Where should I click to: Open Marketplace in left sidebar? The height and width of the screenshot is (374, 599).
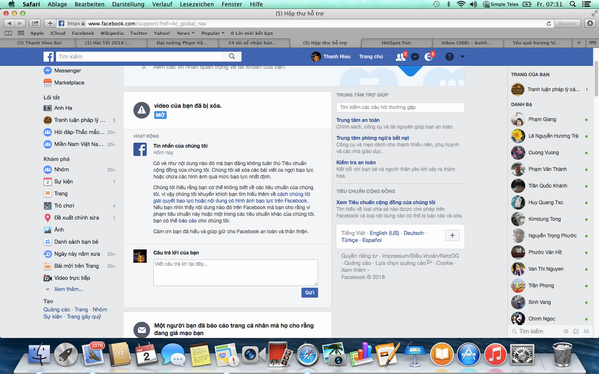click(x=69, y=83)
